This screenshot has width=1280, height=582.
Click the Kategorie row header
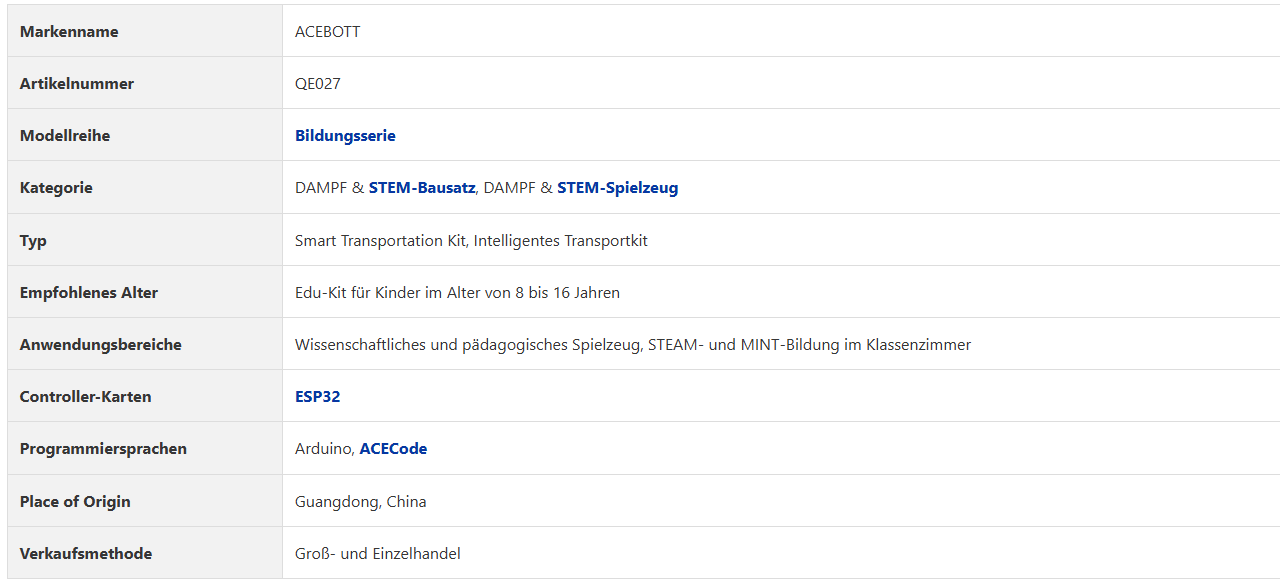pos(145,187)
